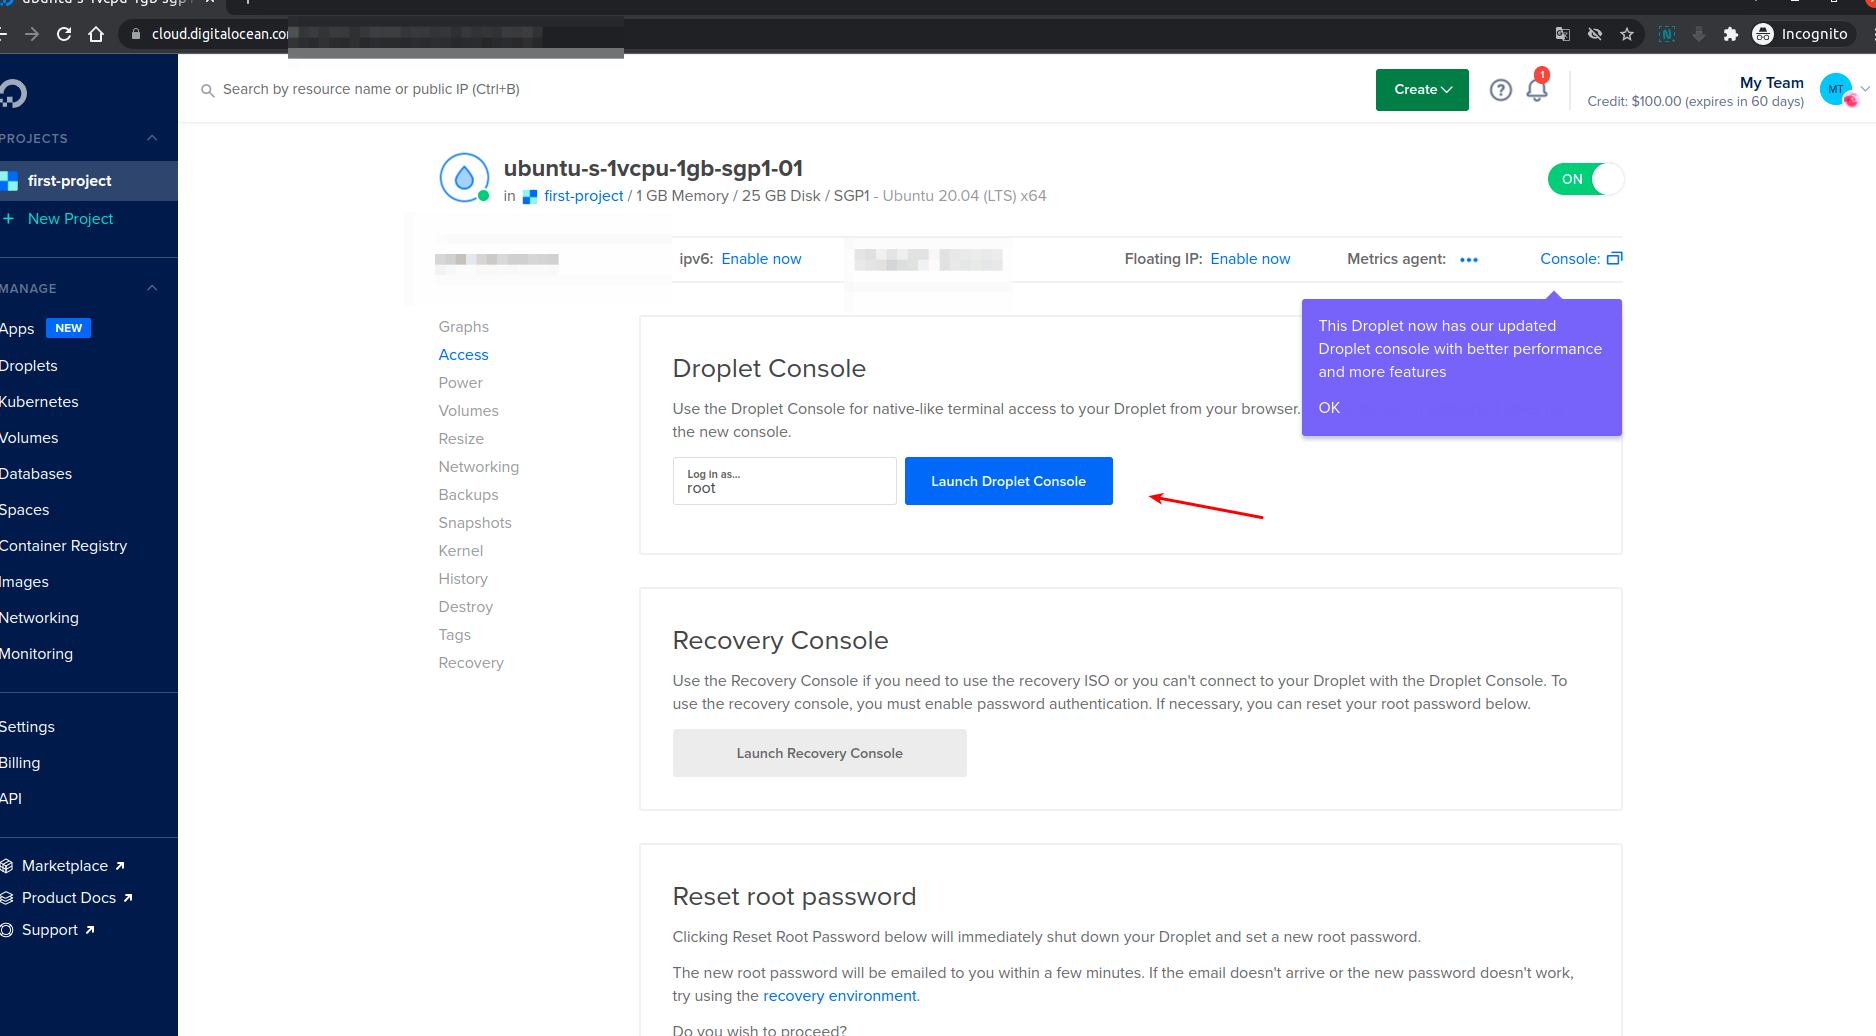This screenshot has width=1876, height=1036.
Task: Open Container Registry in the sidebar
Action: pyautogui.click(x=64, y=546)
